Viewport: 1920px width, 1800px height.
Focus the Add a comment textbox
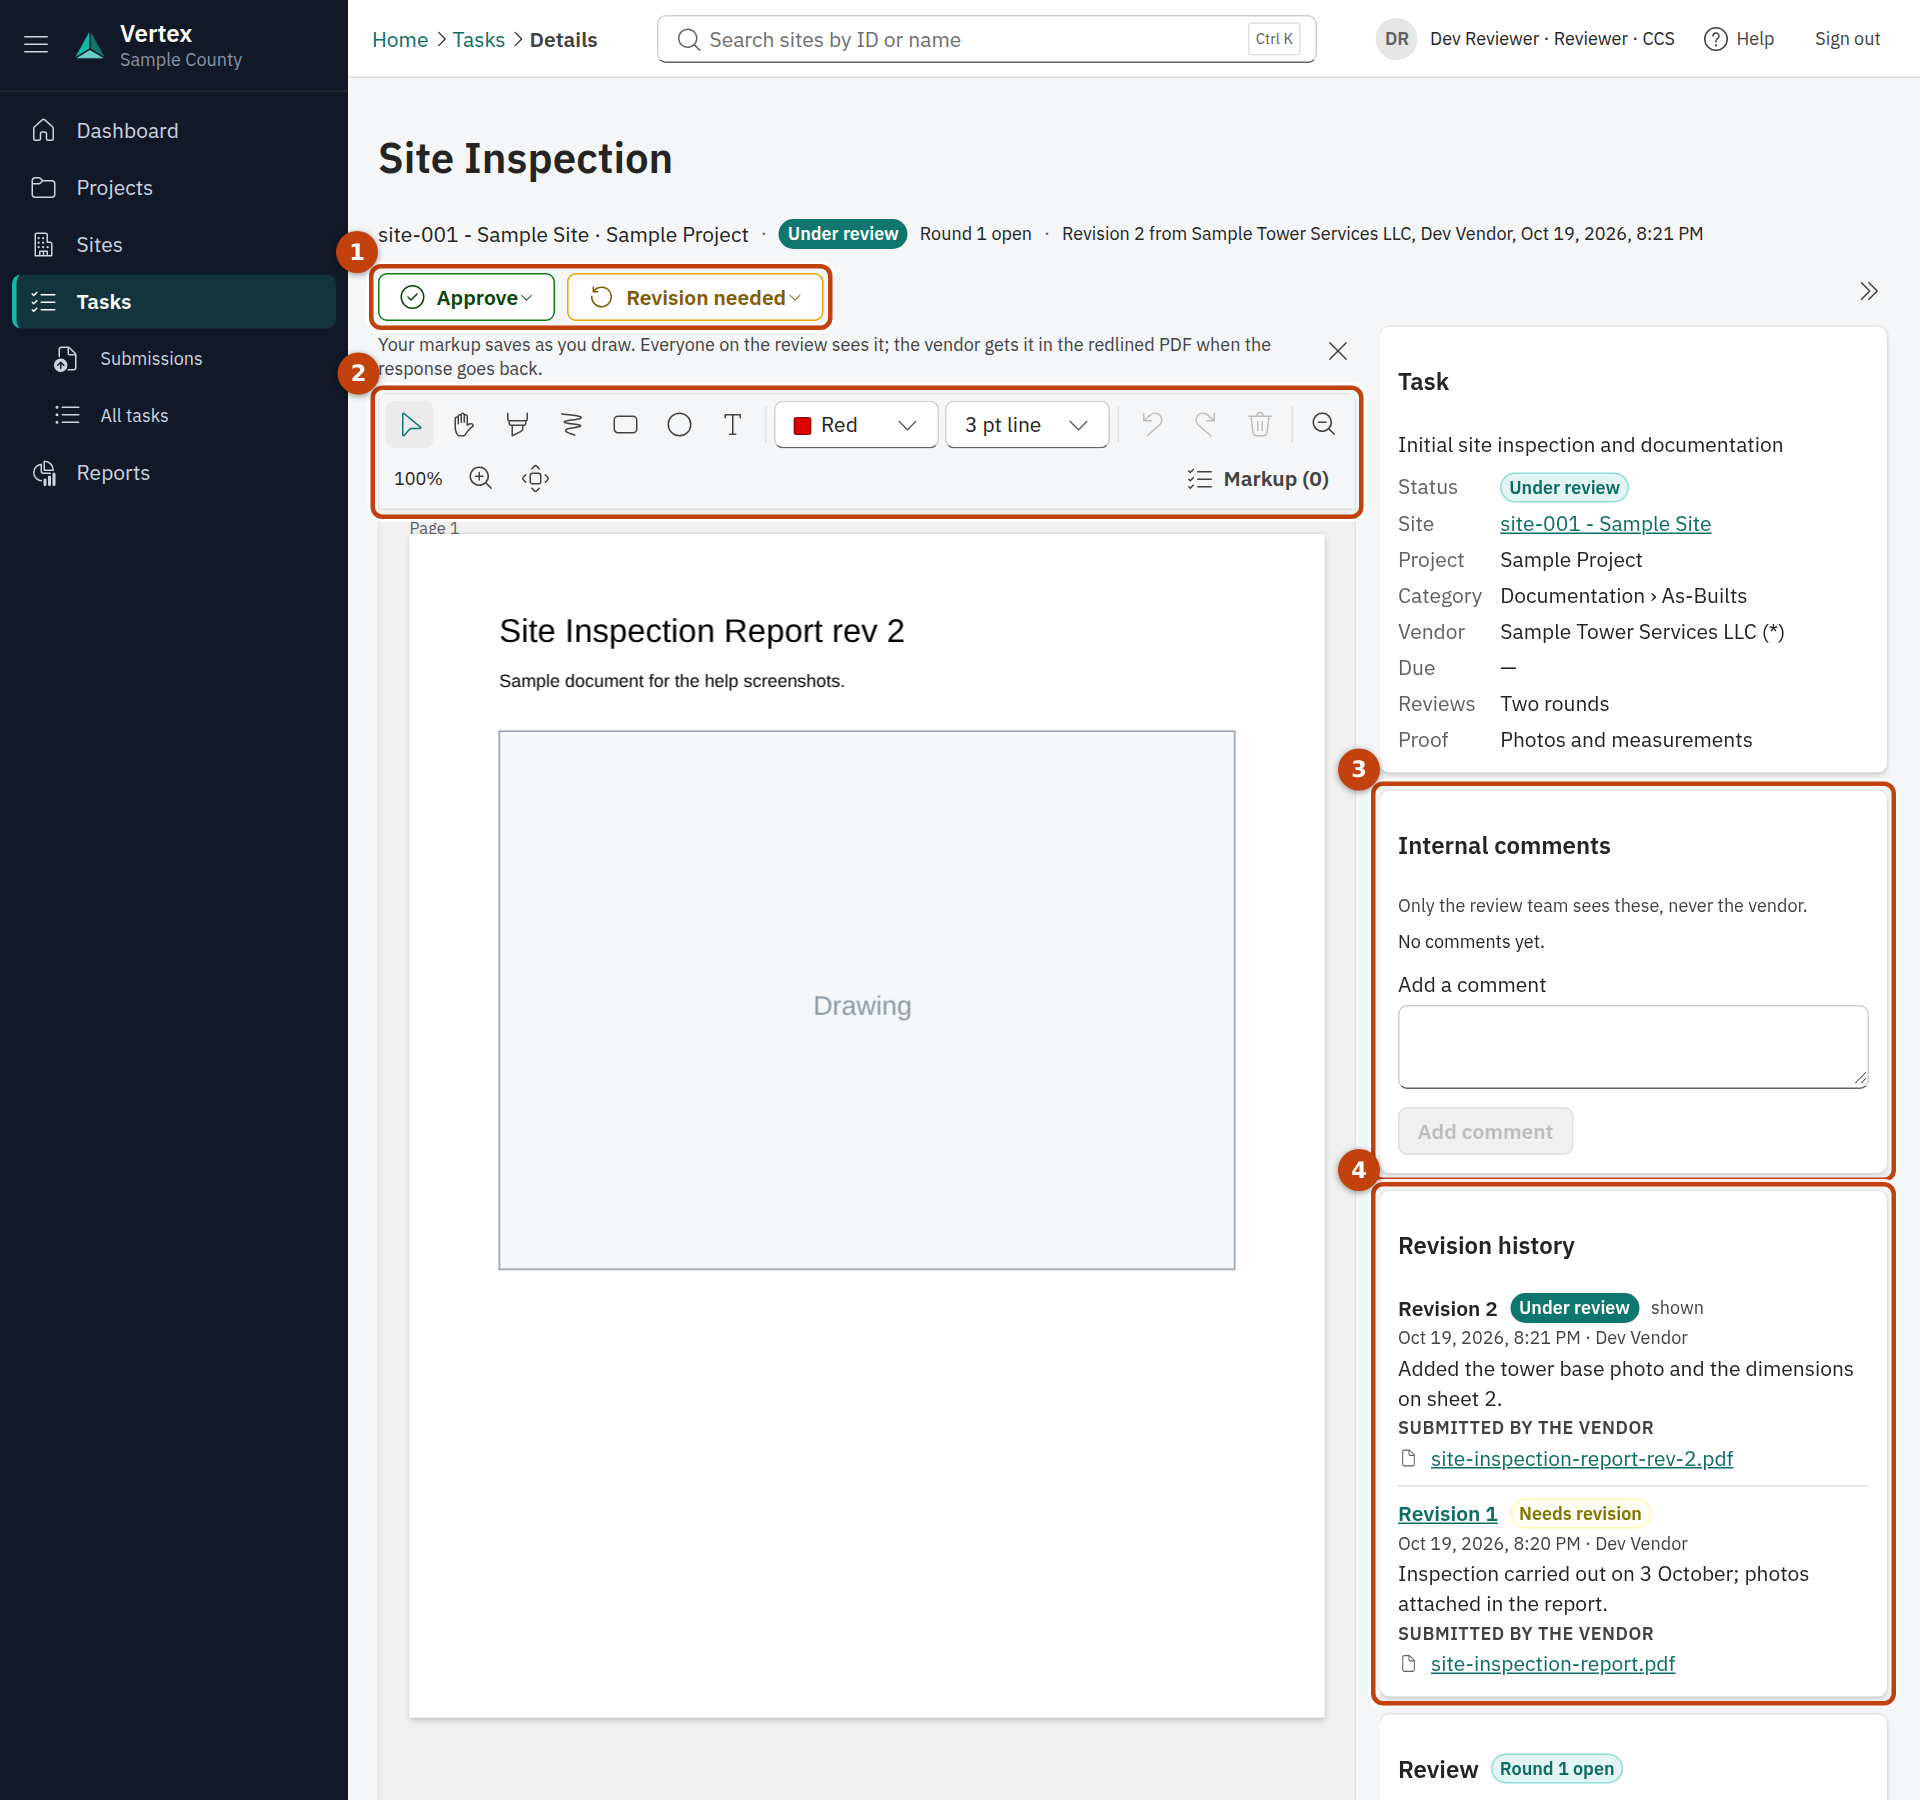coord(1632,1047)
